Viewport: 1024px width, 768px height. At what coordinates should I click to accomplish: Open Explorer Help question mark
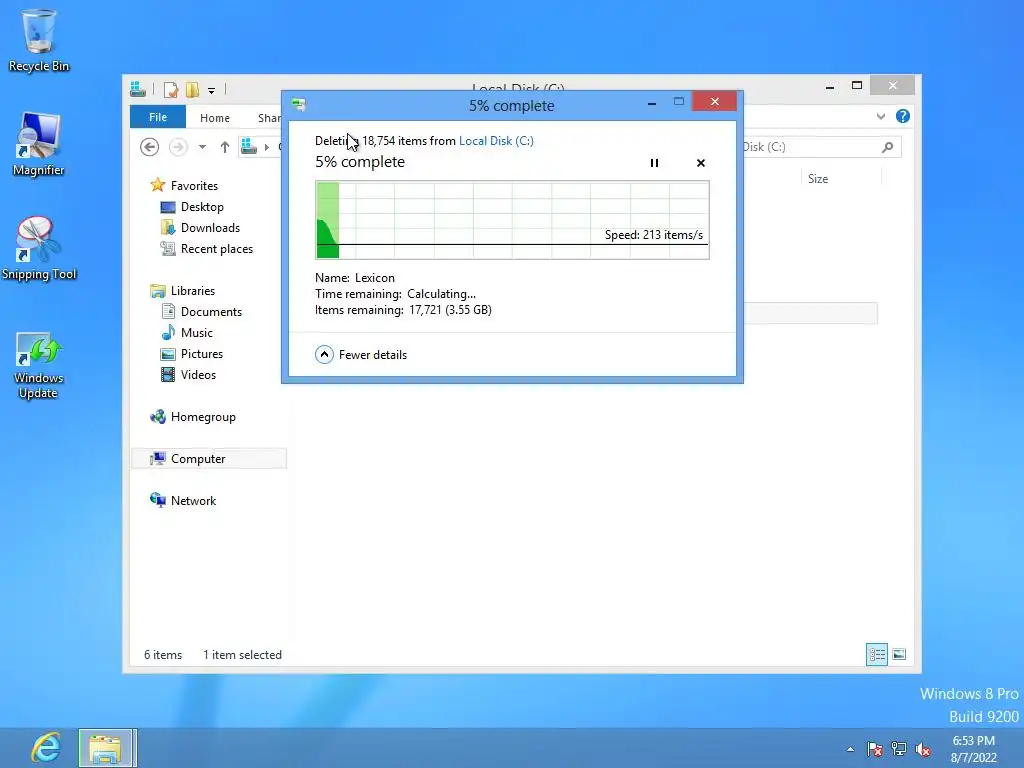click(x=903, y=116)
